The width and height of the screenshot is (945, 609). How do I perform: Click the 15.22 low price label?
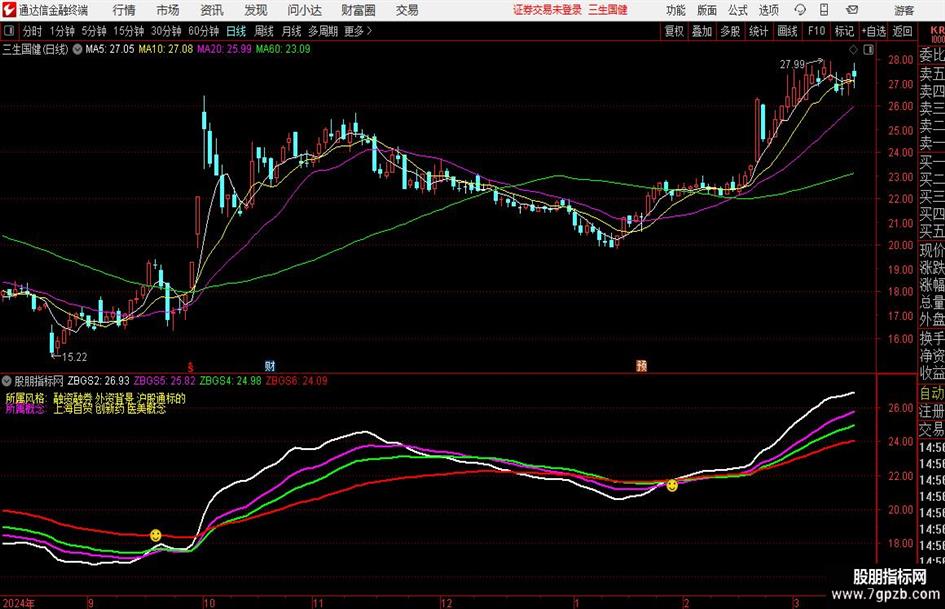click(75, 357)
